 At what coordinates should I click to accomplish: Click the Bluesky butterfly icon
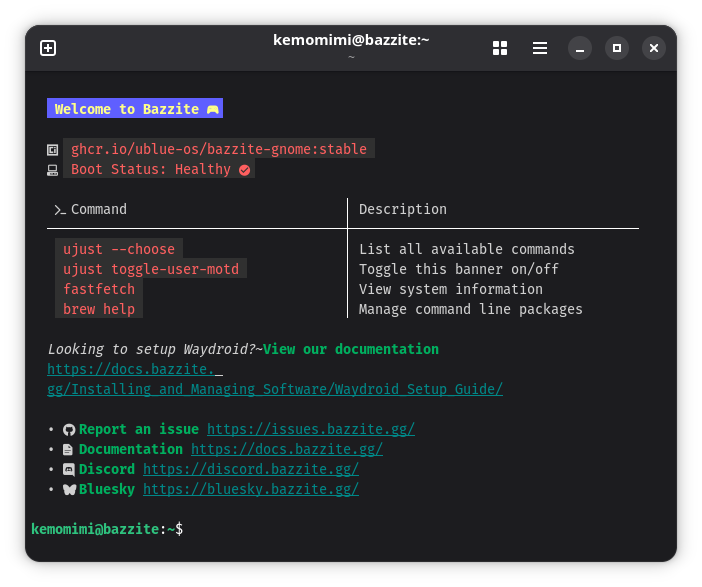pyautogui.click(x=69, y=489)
